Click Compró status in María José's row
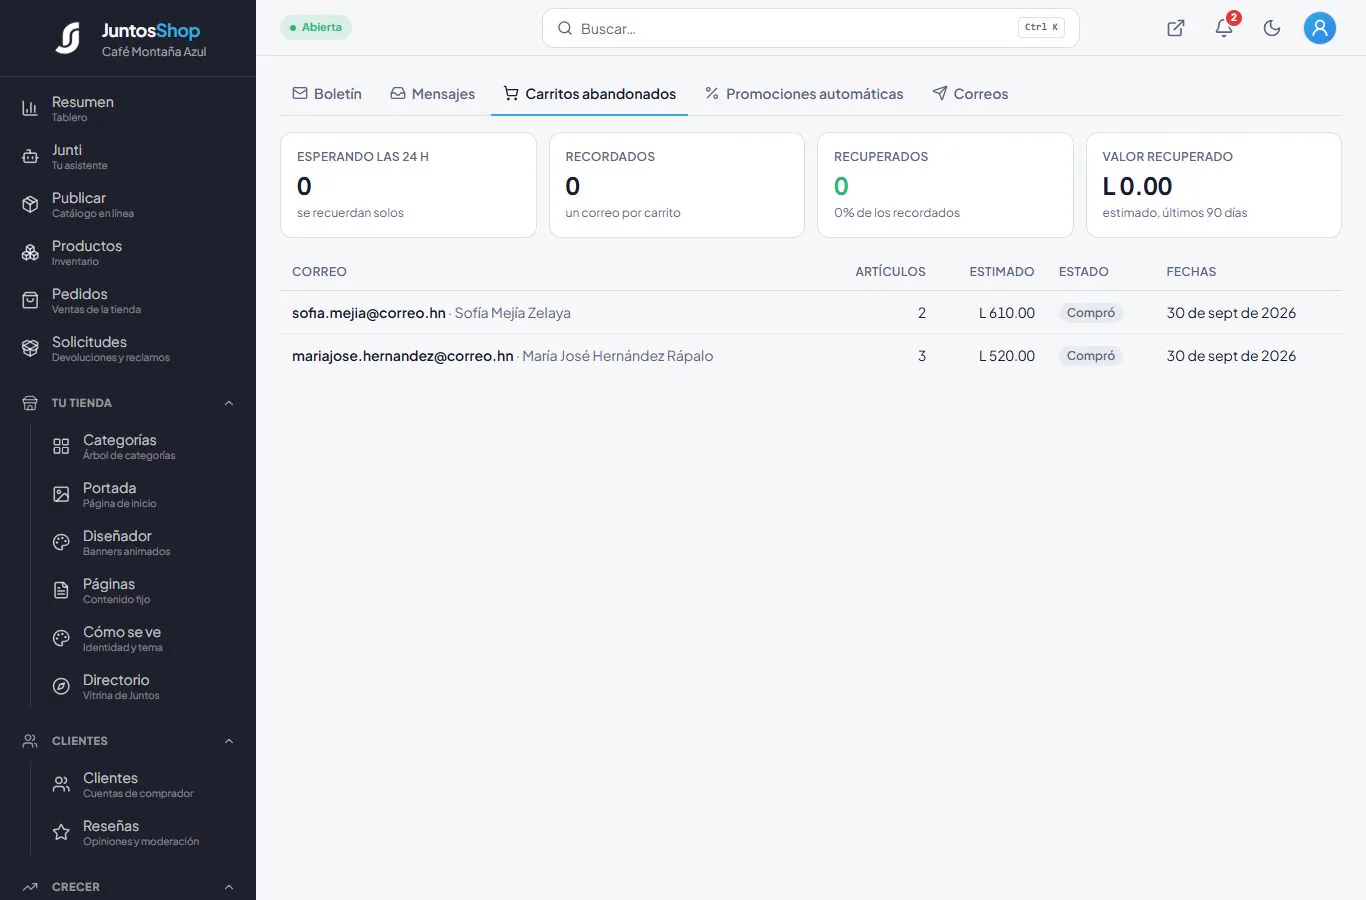 tap(1091, 356)
